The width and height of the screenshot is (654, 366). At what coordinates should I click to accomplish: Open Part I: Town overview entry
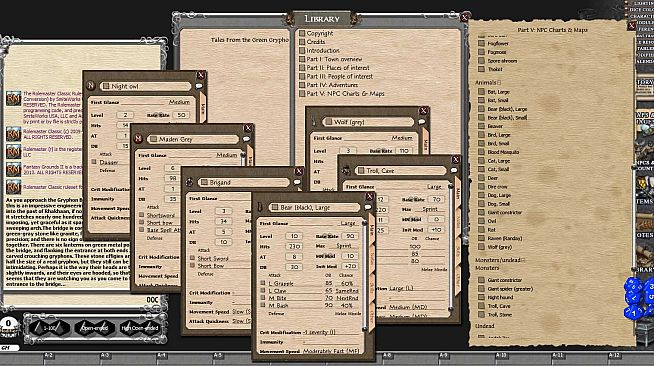(330, 59)
